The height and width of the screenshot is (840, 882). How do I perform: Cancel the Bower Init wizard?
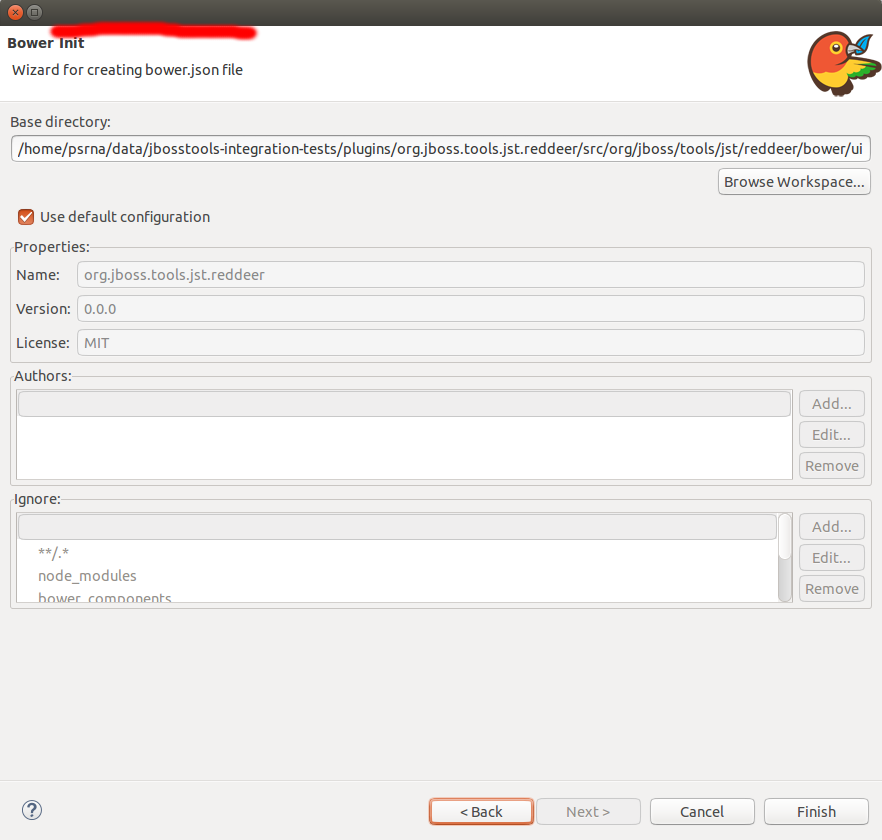point(702,811)
